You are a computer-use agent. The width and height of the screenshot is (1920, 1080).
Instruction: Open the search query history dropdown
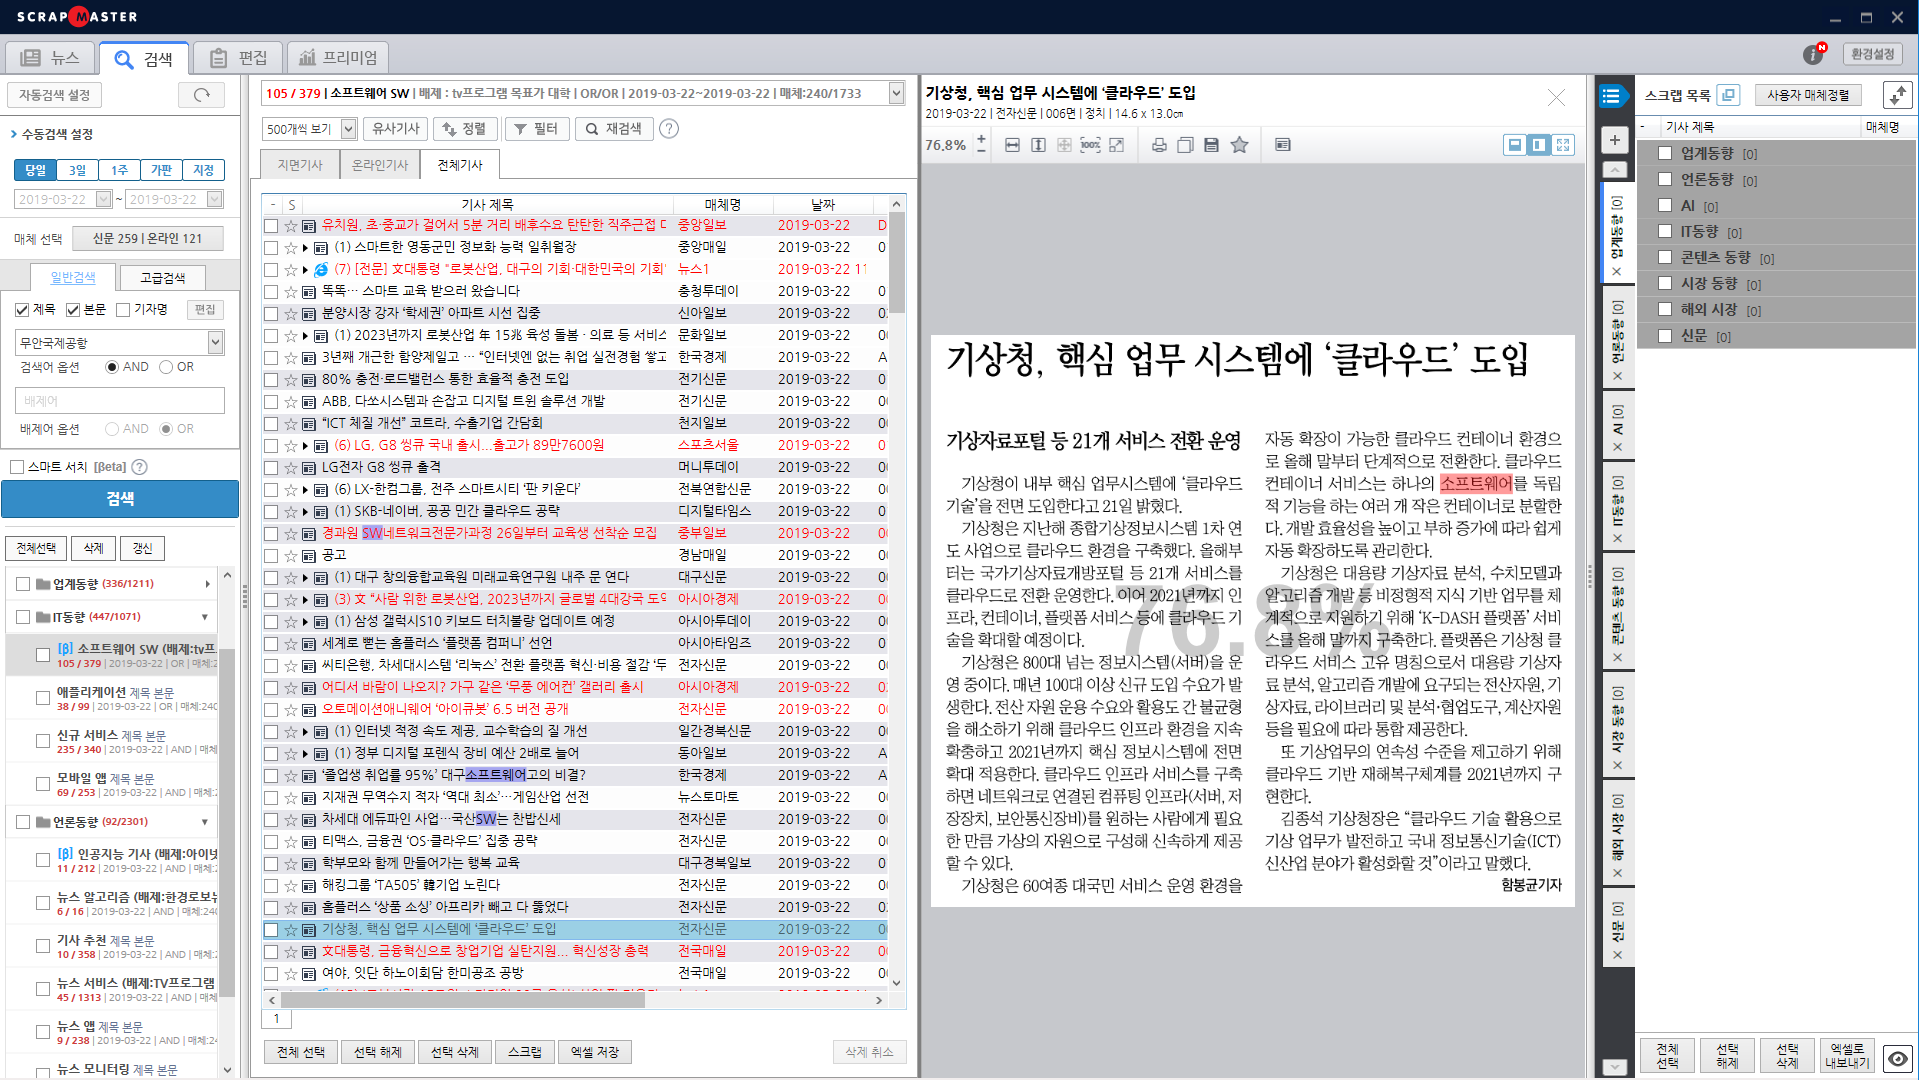[x=898, y=92]
